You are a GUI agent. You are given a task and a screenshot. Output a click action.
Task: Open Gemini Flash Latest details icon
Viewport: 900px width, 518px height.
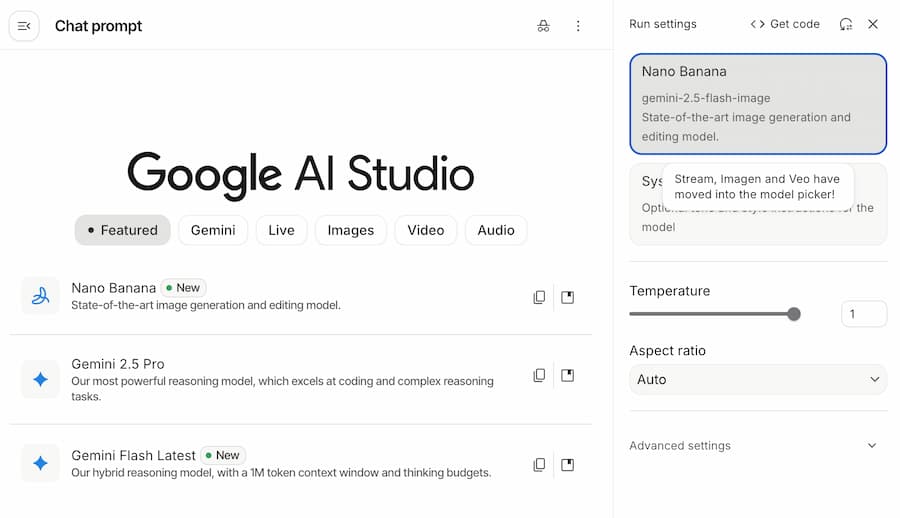[568, 464]
